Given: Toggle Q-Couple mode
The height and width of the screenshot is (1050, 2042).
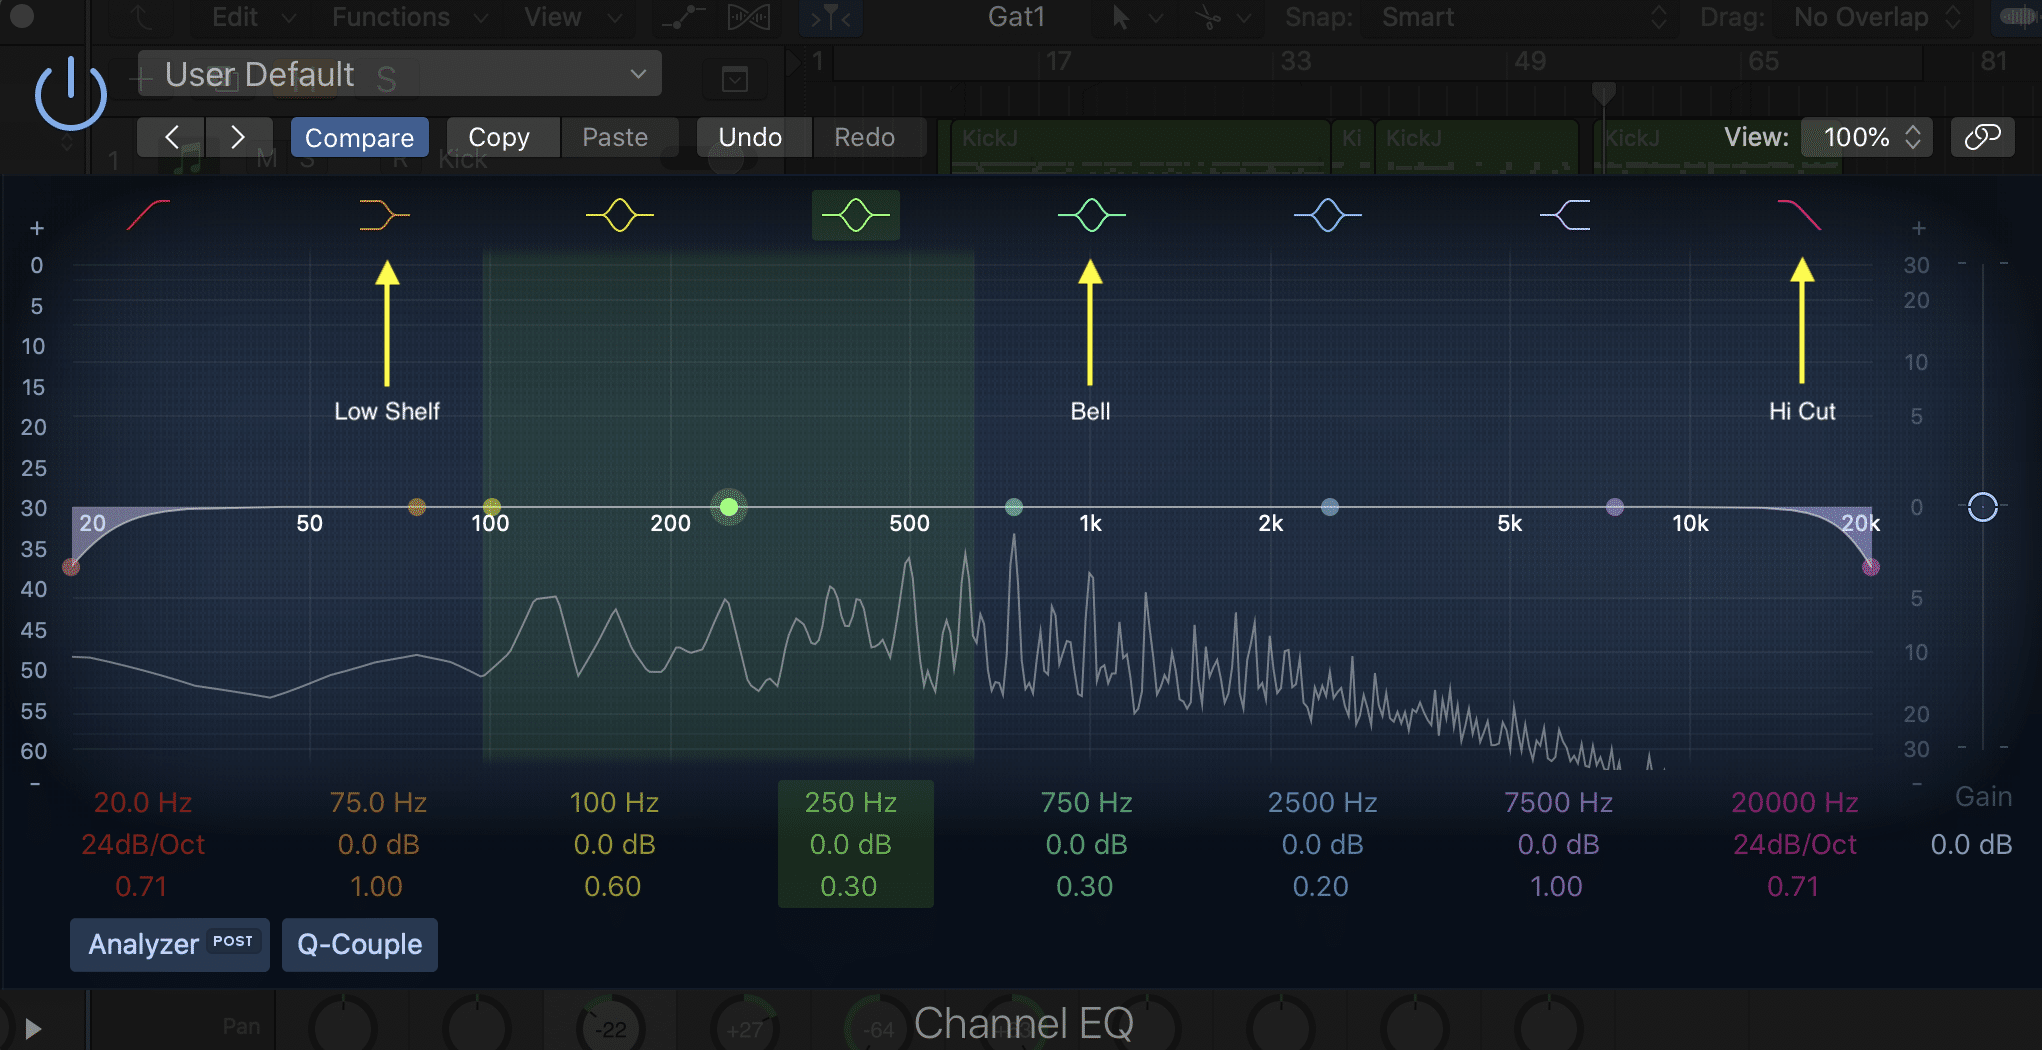Looking at the screenshot, I should 359,944.
